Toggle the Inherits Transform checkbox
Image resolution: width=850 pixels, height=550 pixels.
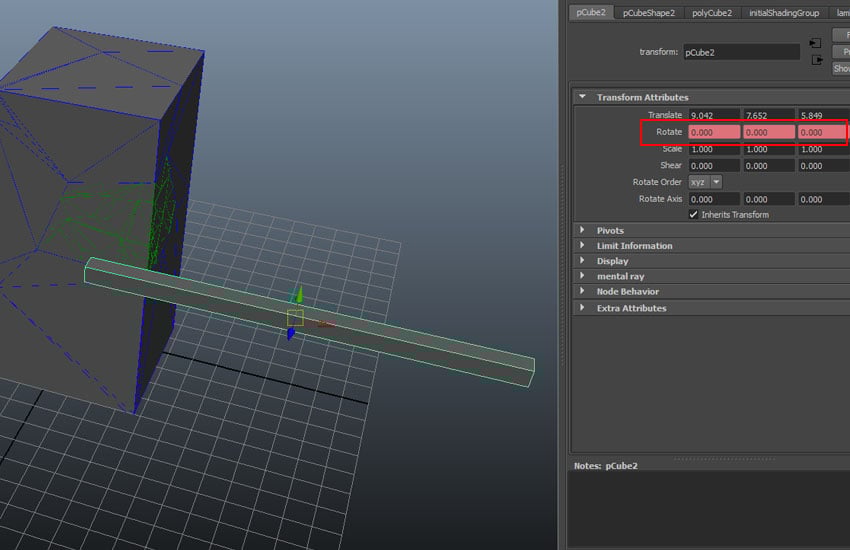pyautogui.click(x=694, y=215)
